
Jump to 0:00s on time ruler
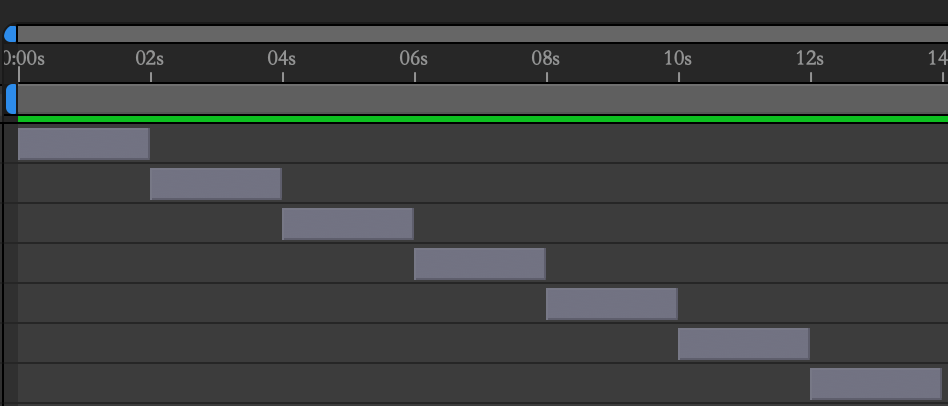pos(24,59)
